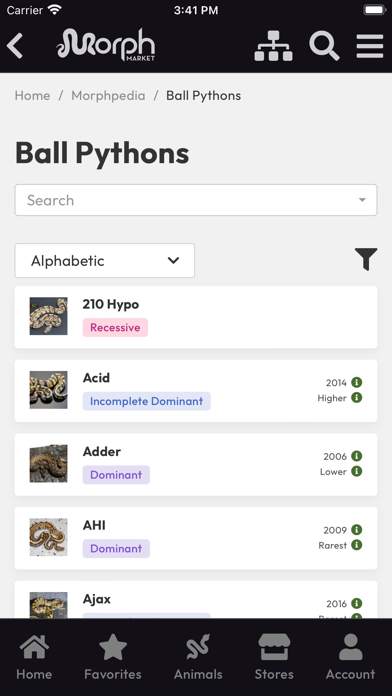Image resolution: width=392 pixels, height=696 pixels.
Task: Open the Account tab
Action: [x=350, y=657]
